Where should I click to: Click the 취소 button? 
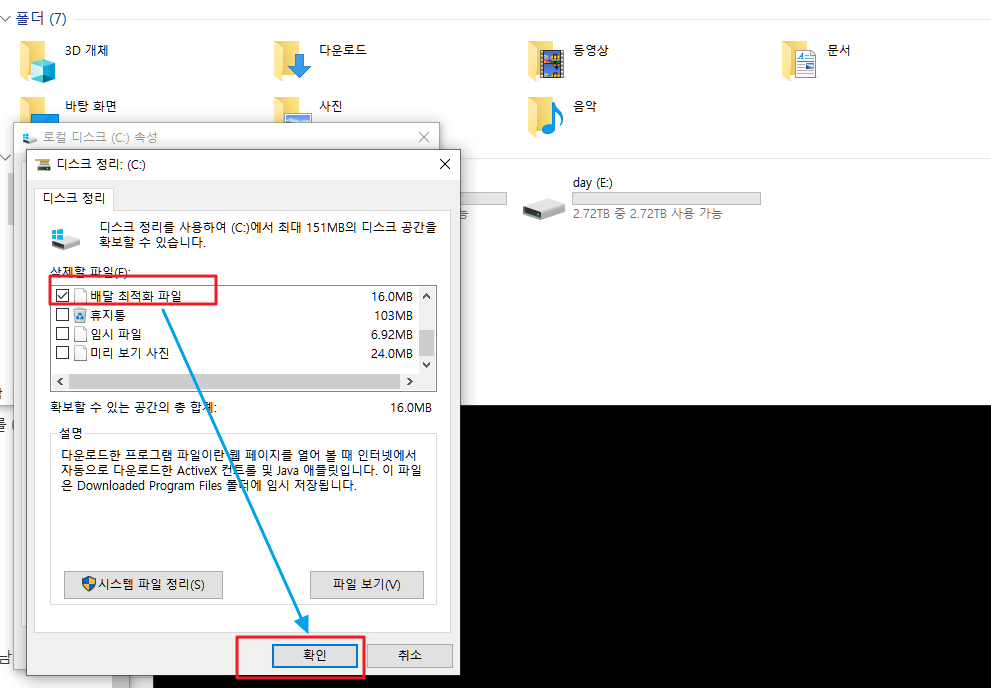[410, 655]
